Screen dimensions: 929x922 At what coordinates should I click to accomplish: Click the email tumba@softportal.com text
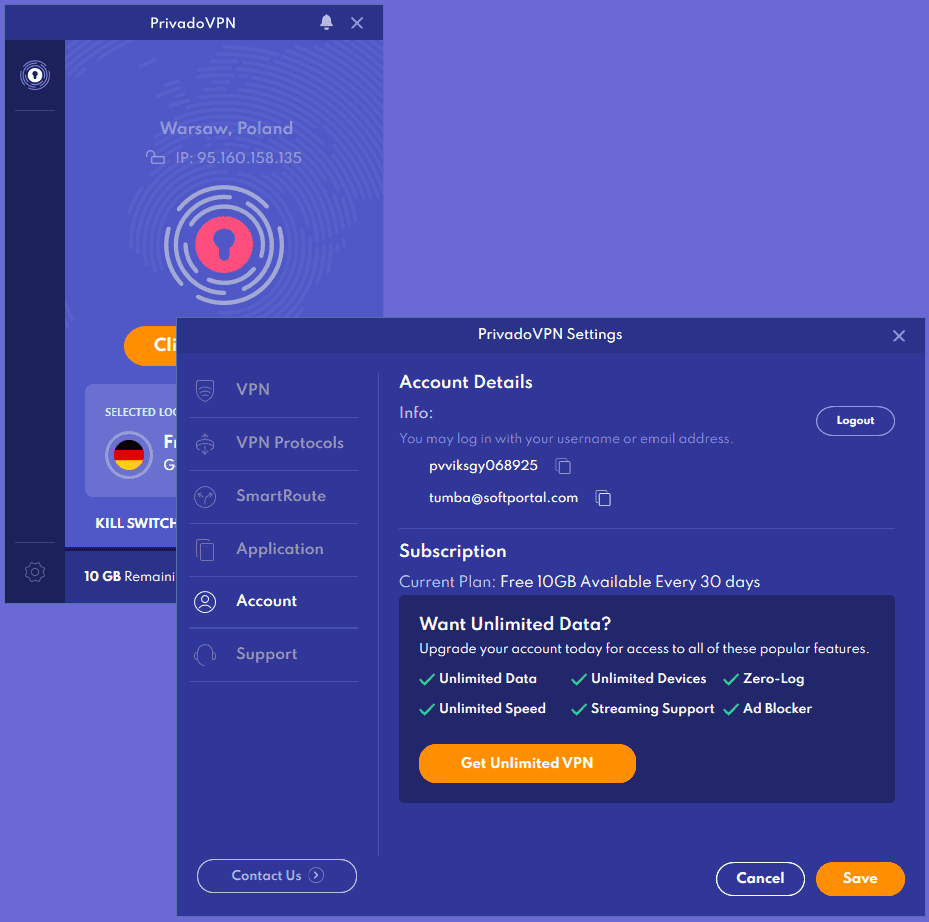point(503,498)
